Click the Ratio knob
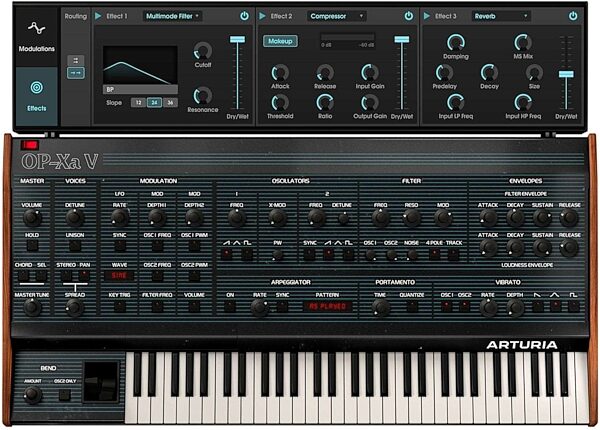 325,103
